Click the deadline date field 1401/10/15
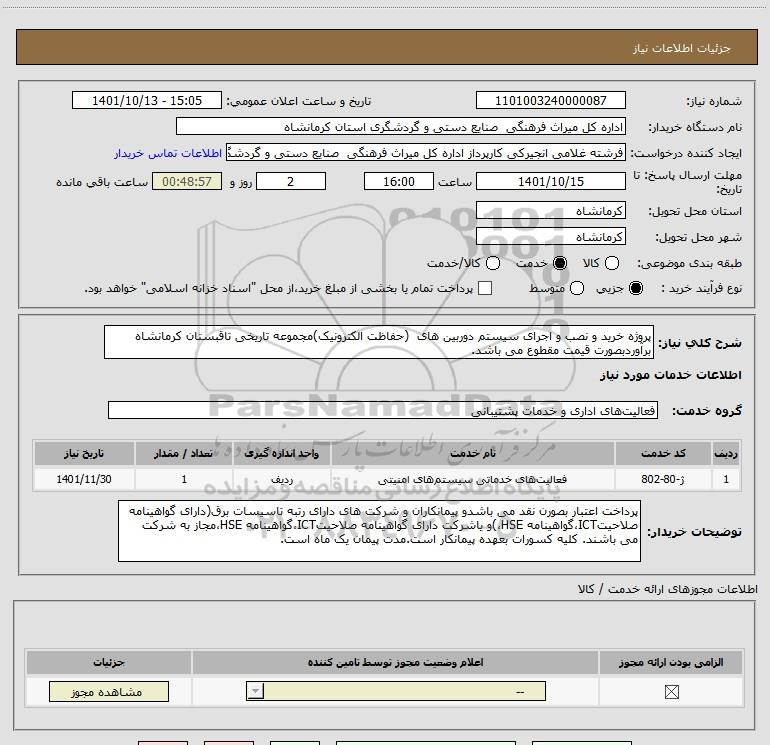 (x=550, y=181)
